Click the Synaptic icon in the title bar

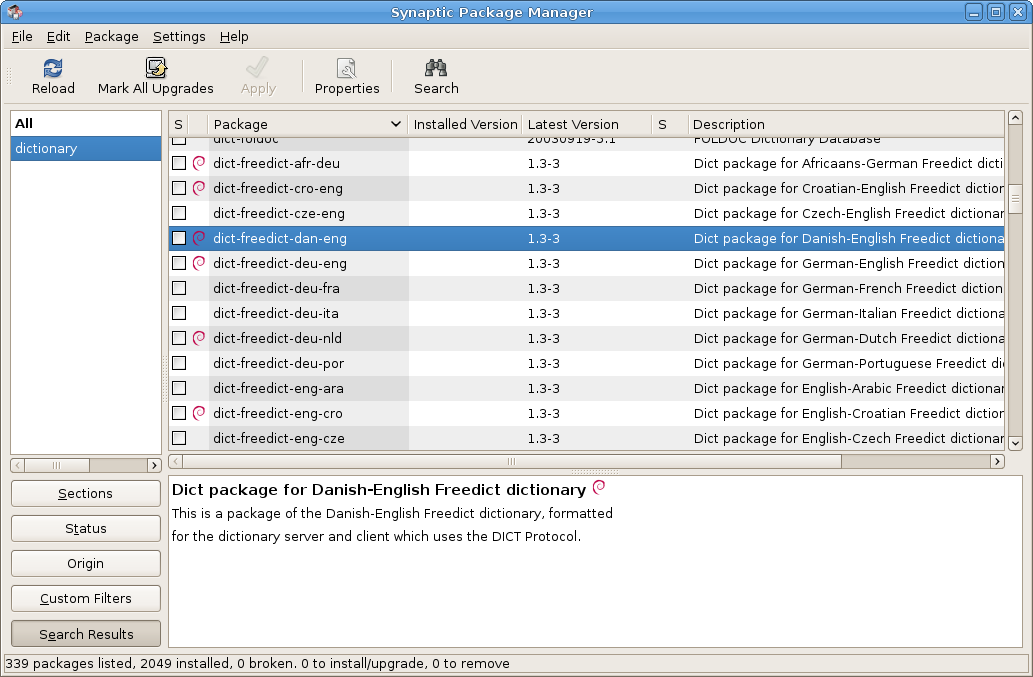coord(14,12)
